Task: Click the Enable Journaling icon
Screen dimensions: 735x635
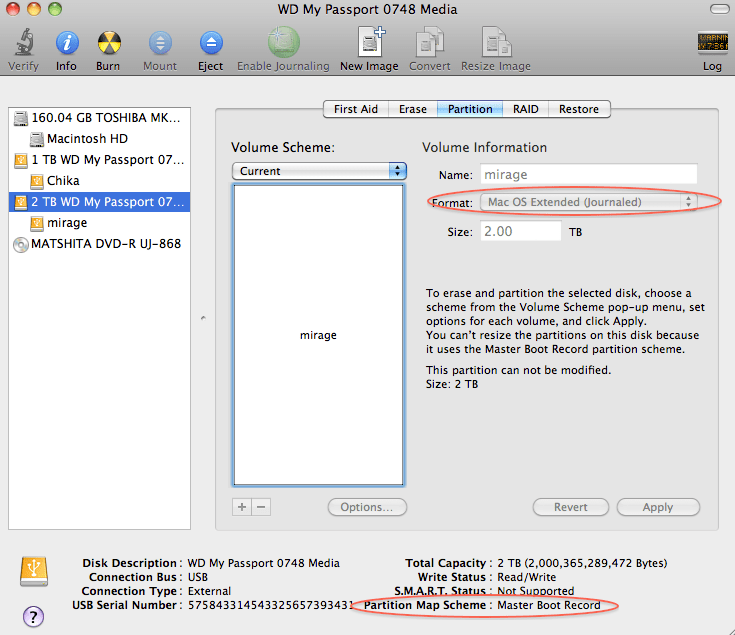Action: (283, 42)
